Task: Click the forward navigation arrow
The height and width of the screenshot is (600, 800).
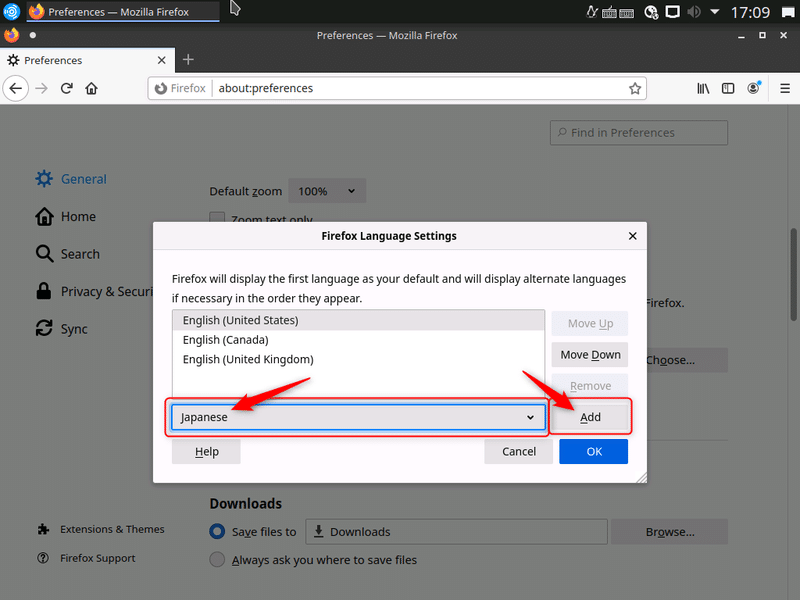Action: (41, 88)
